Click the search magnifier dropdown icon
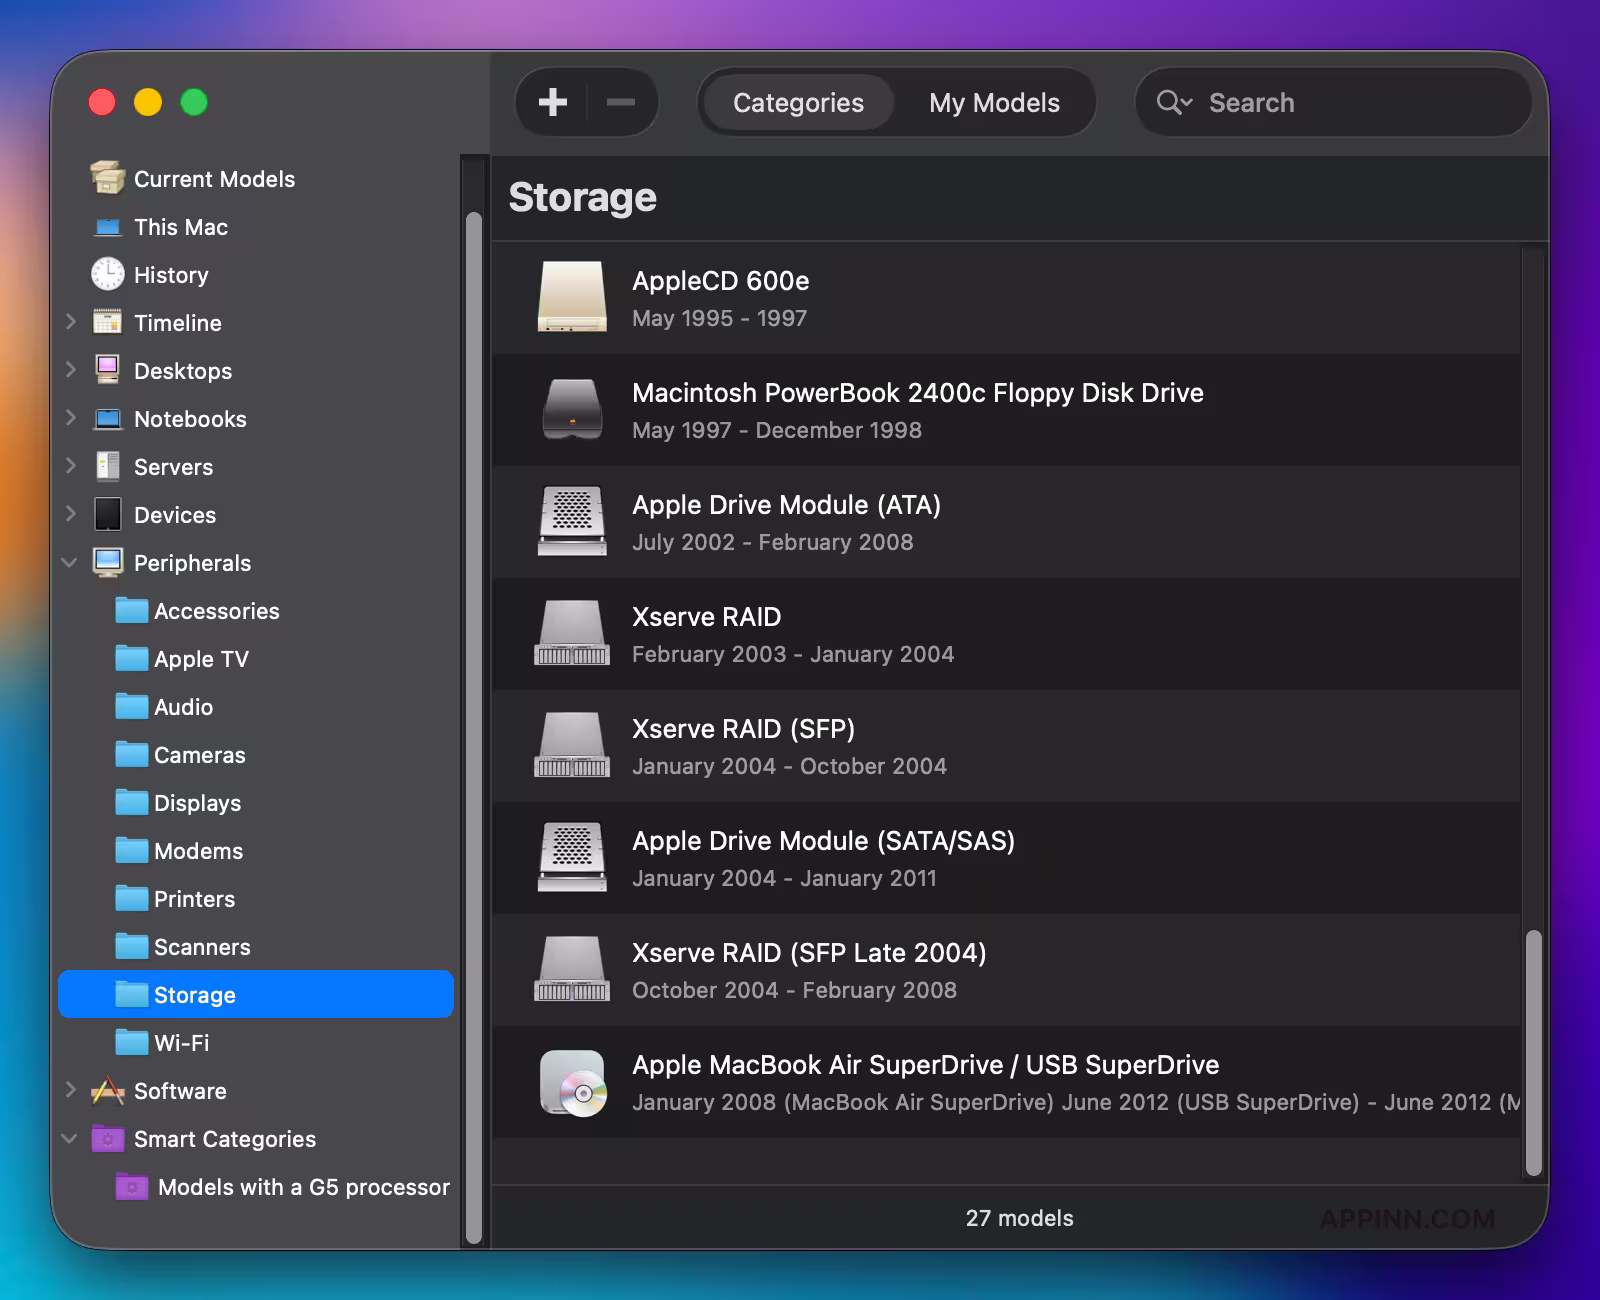 (x=1174, y=102)
